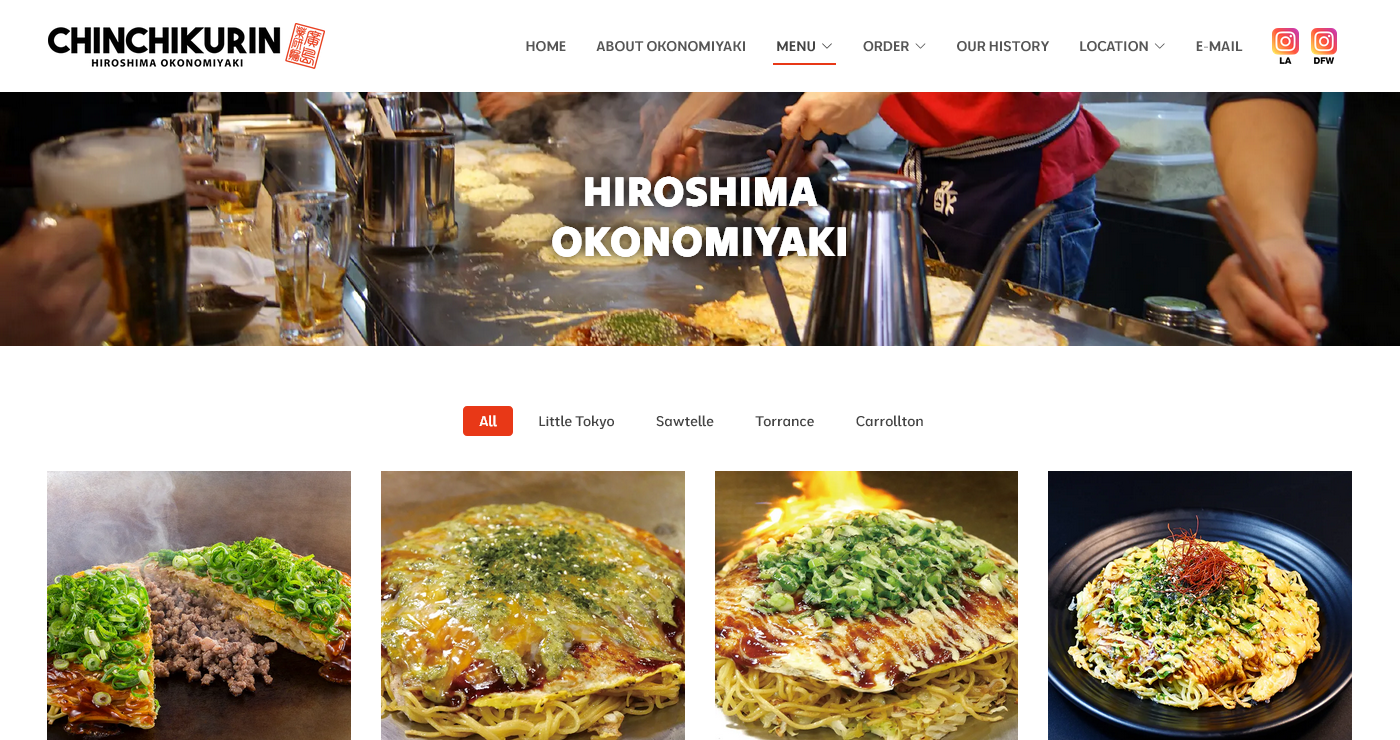Expand the LOCATION dropdown chevron
The height and width of the screenshot is (740, 1400).
(x=1159, y=46)
